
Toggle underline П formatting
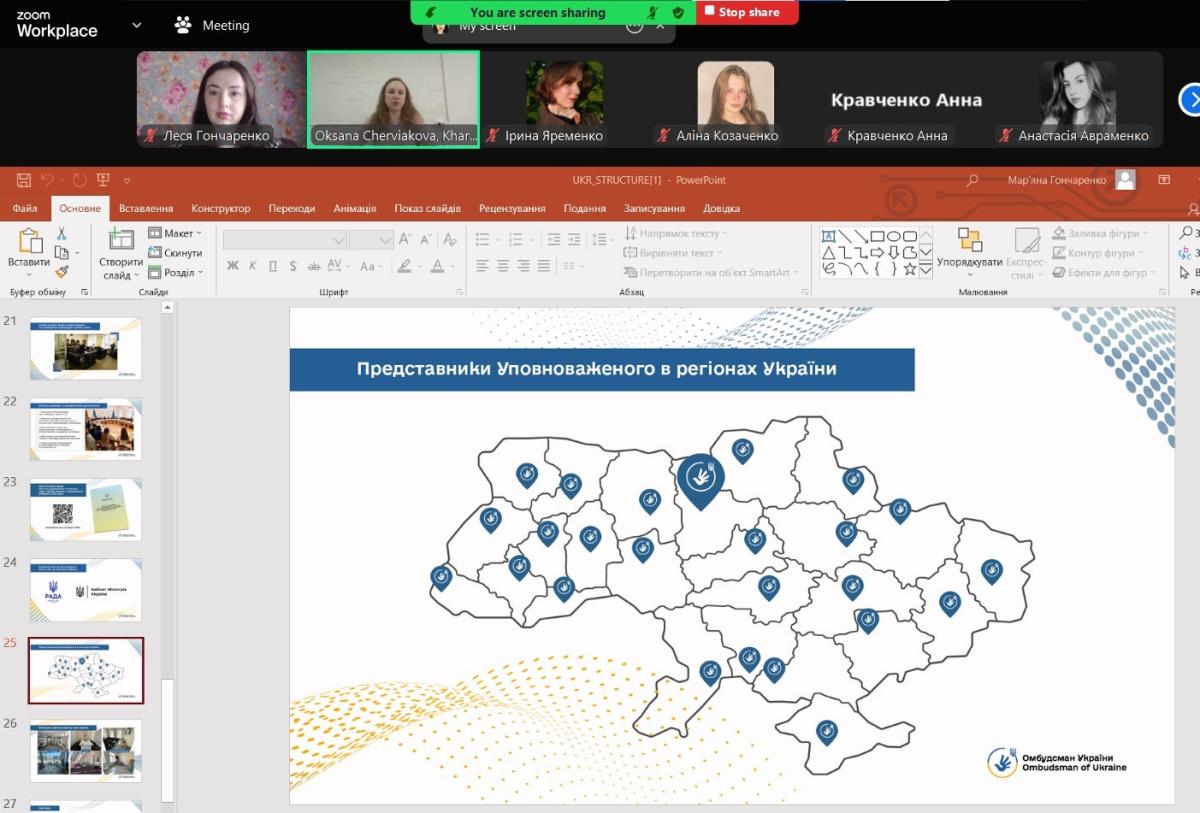[272, 266]
